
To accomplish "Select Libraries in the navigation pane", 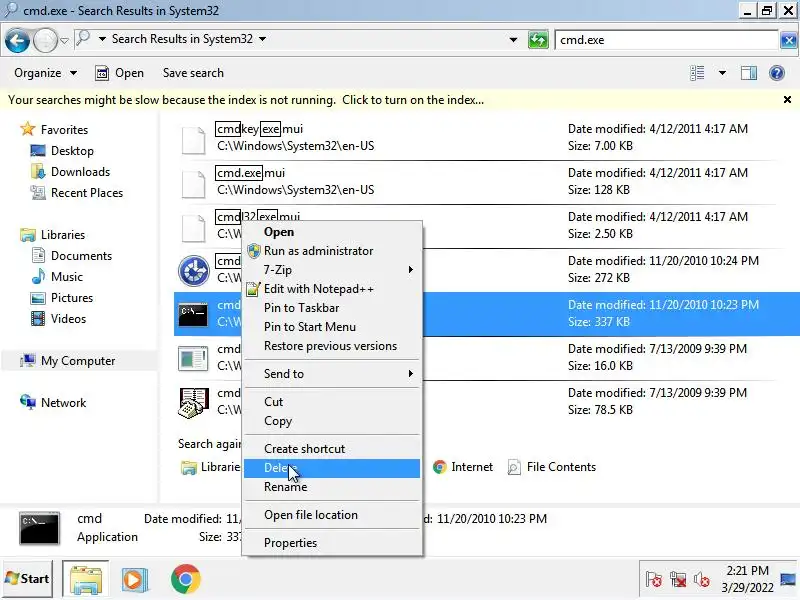I will tap(52, 235).
